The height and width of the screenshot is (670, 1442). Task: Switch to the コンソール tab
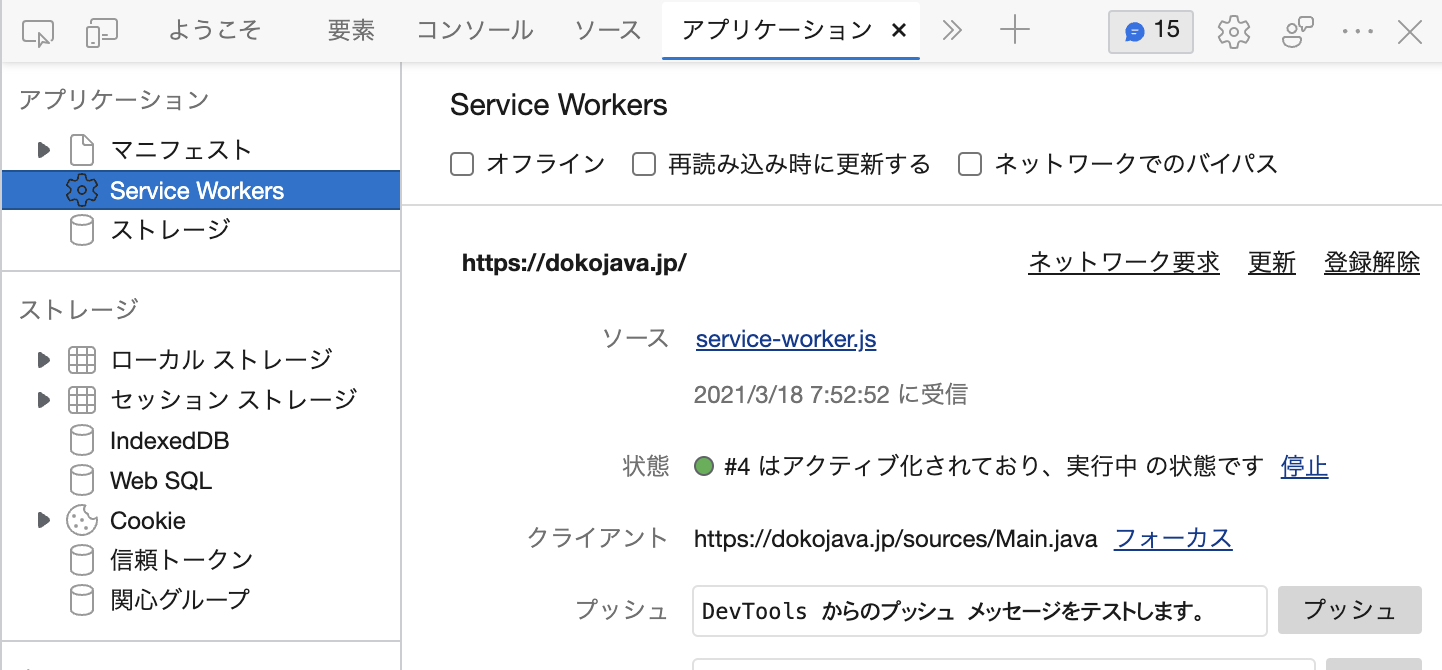474,31
